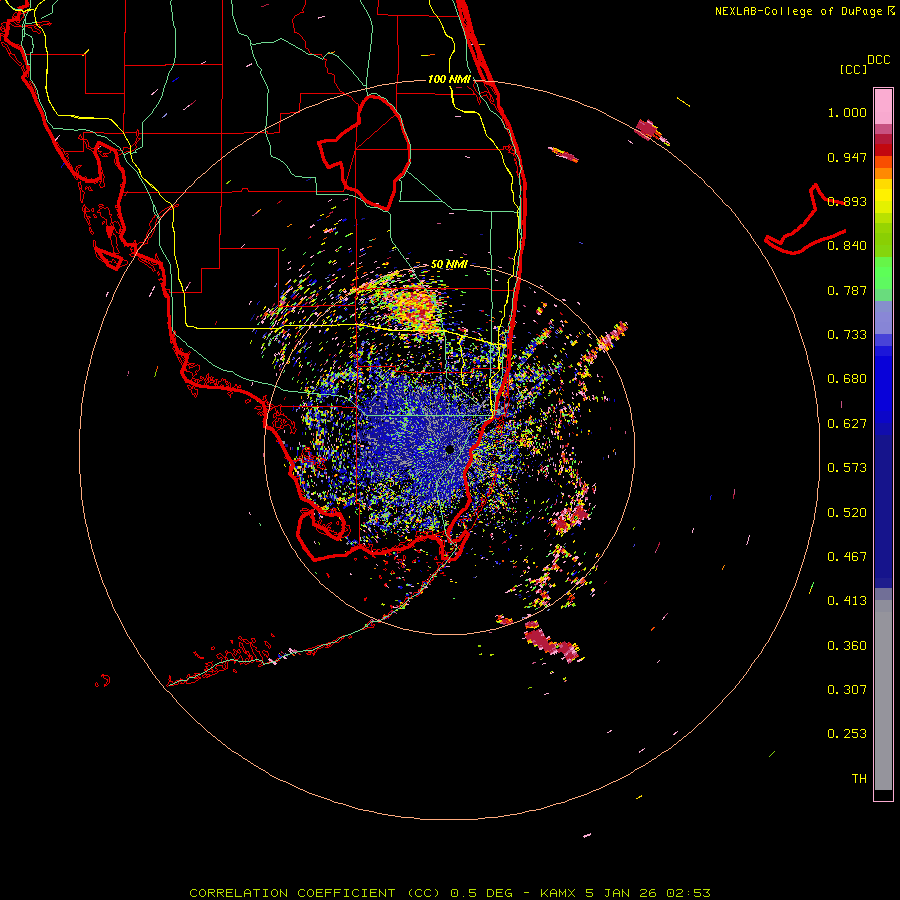Pick the gray bottom section of color bar

pyautogui.click(x=883, y=695)
